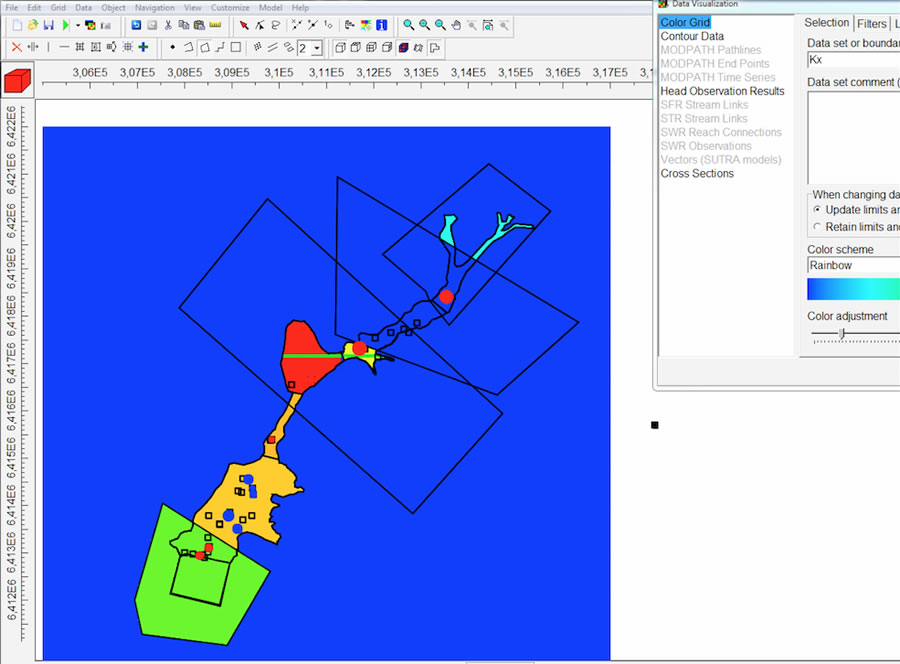Activate the Pan hand tool
900x664 pixels.
456,25
